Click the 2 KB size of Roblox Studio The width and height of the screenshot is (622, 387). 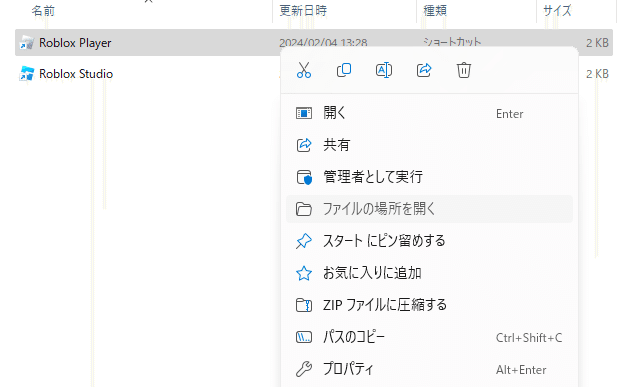(x=597, y=74)
